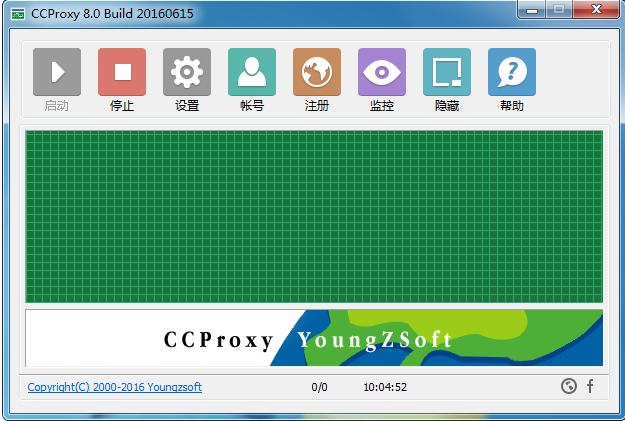
Task: Minimize the CCProxy window
Action: coord(532,10)
